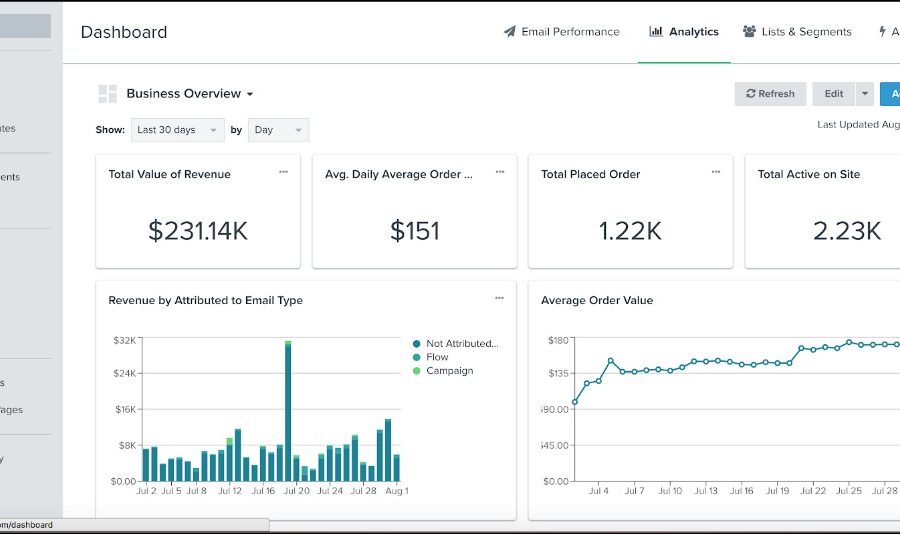The image size is (900, 534).
Task: Open options menu on Avg. Daily Average Order card
Action: 500,172
